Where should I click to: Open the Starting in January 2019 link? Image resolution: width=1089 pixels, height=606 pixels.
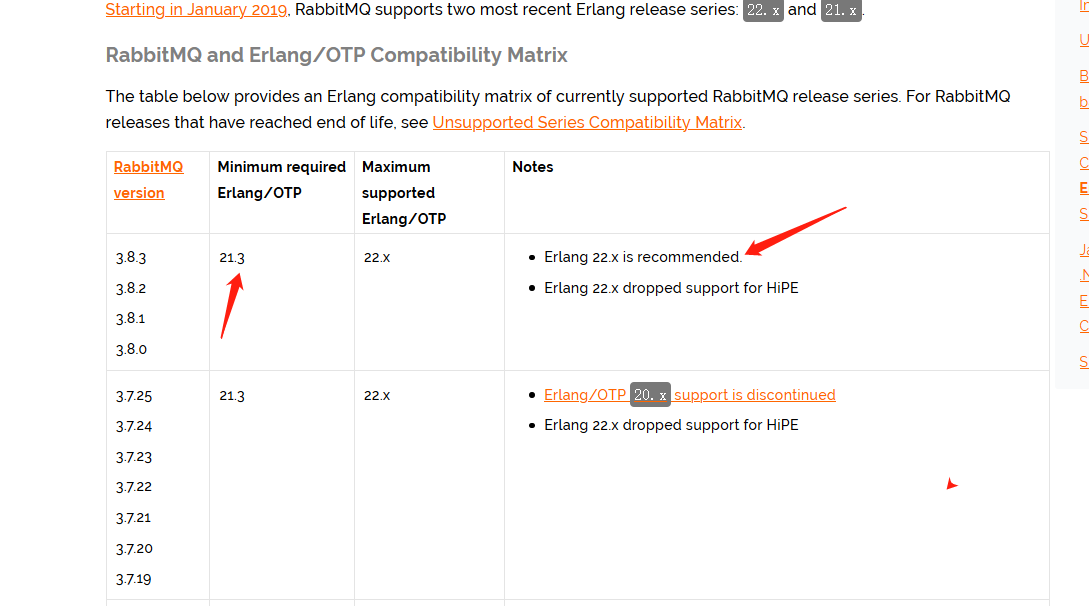coord(196,10)
